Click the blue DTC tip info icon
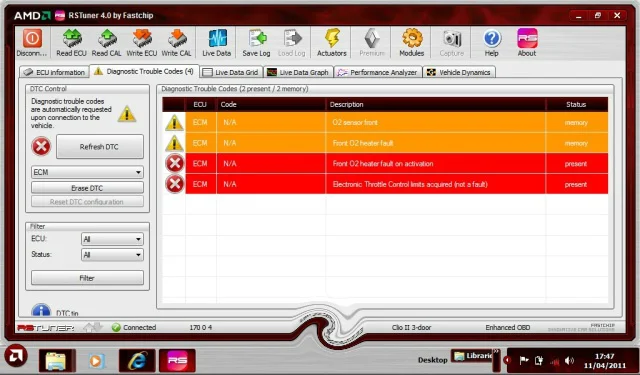Screen dimensions: 640x375 pos(41,310)
